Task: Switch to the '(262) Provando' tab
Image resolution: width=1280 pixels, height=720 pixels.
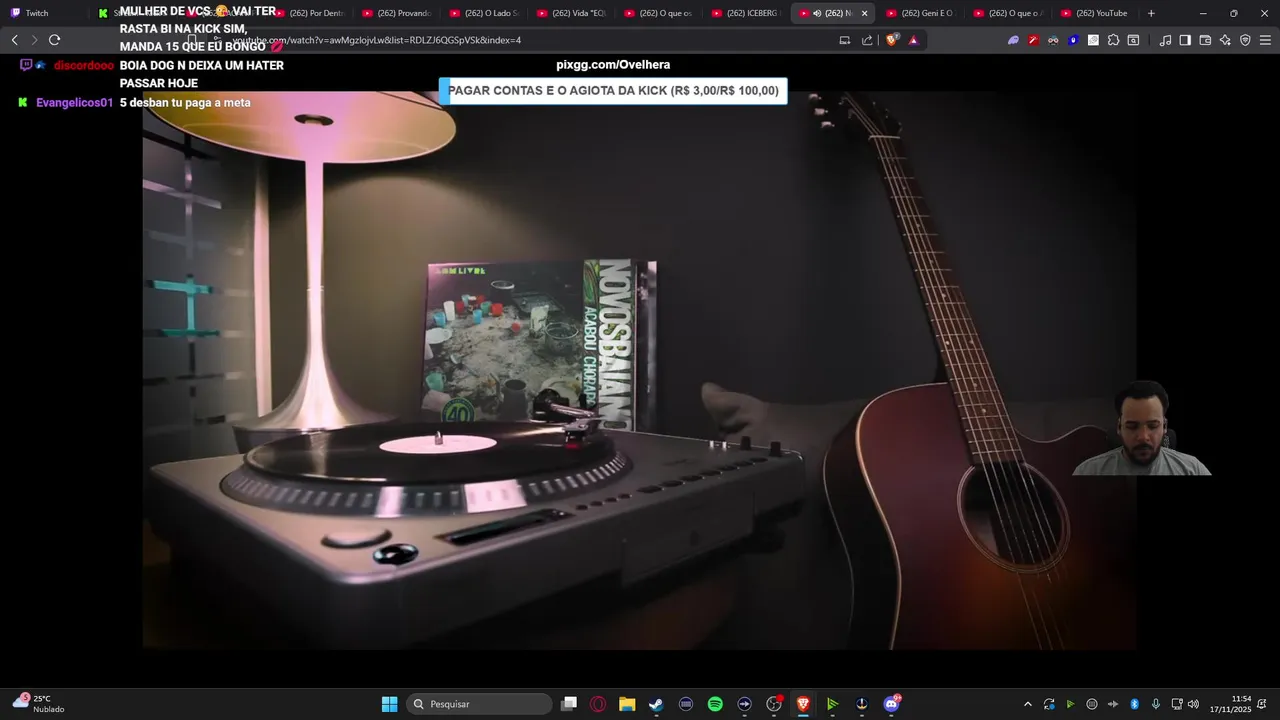Action: point(396,13)
